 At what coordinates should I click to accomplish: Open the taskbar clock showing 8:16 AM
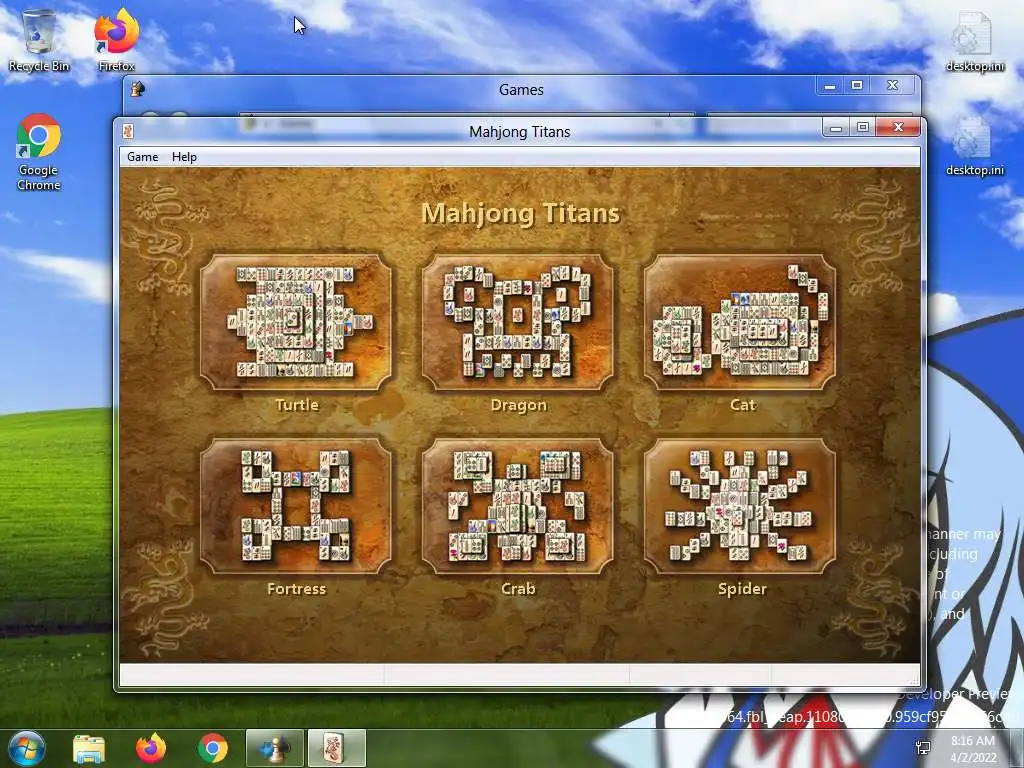(973, 749)
